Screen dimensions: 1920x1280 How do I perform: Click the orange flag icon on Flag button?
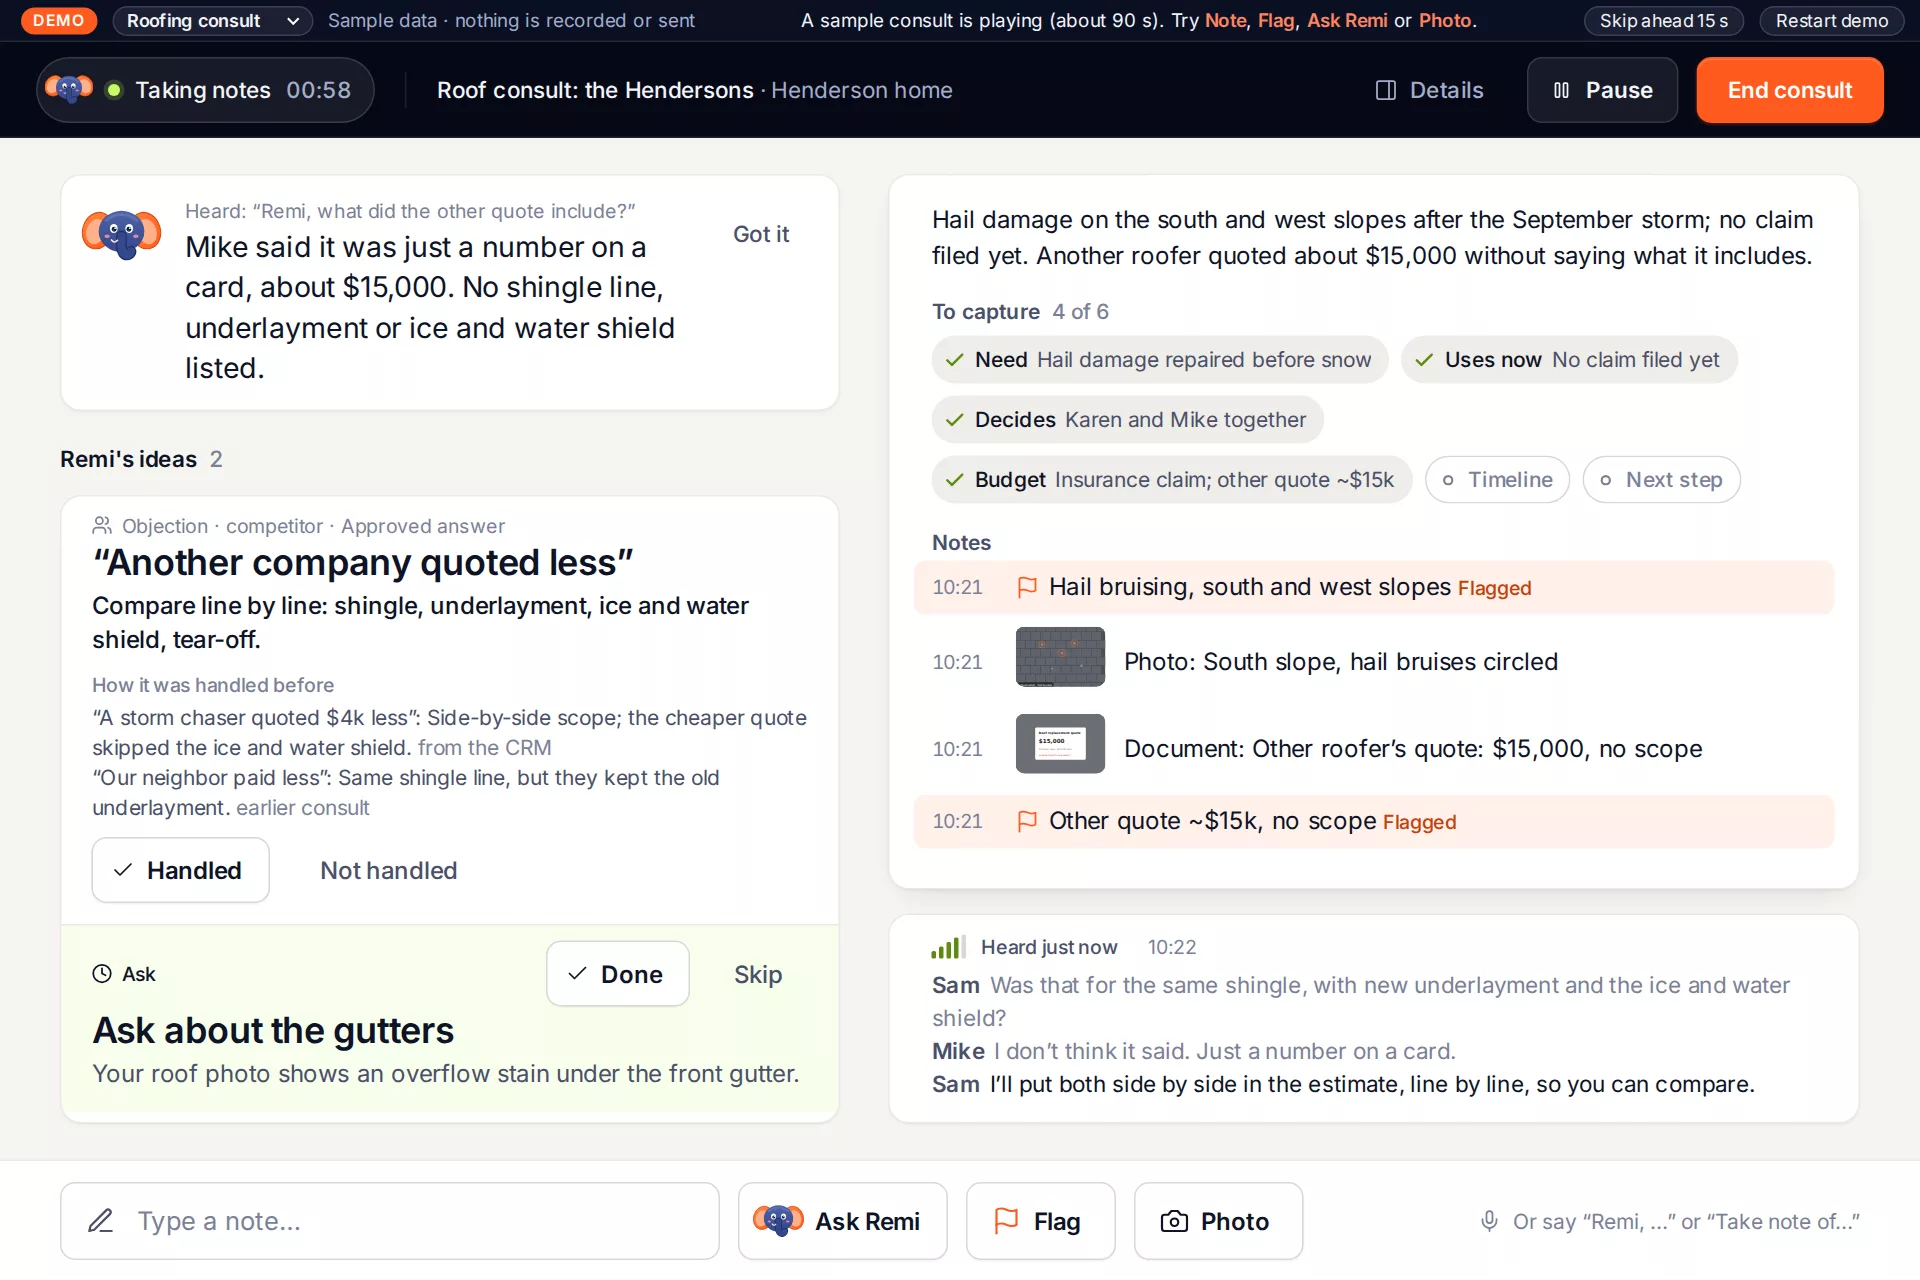pos(1006,1220)
